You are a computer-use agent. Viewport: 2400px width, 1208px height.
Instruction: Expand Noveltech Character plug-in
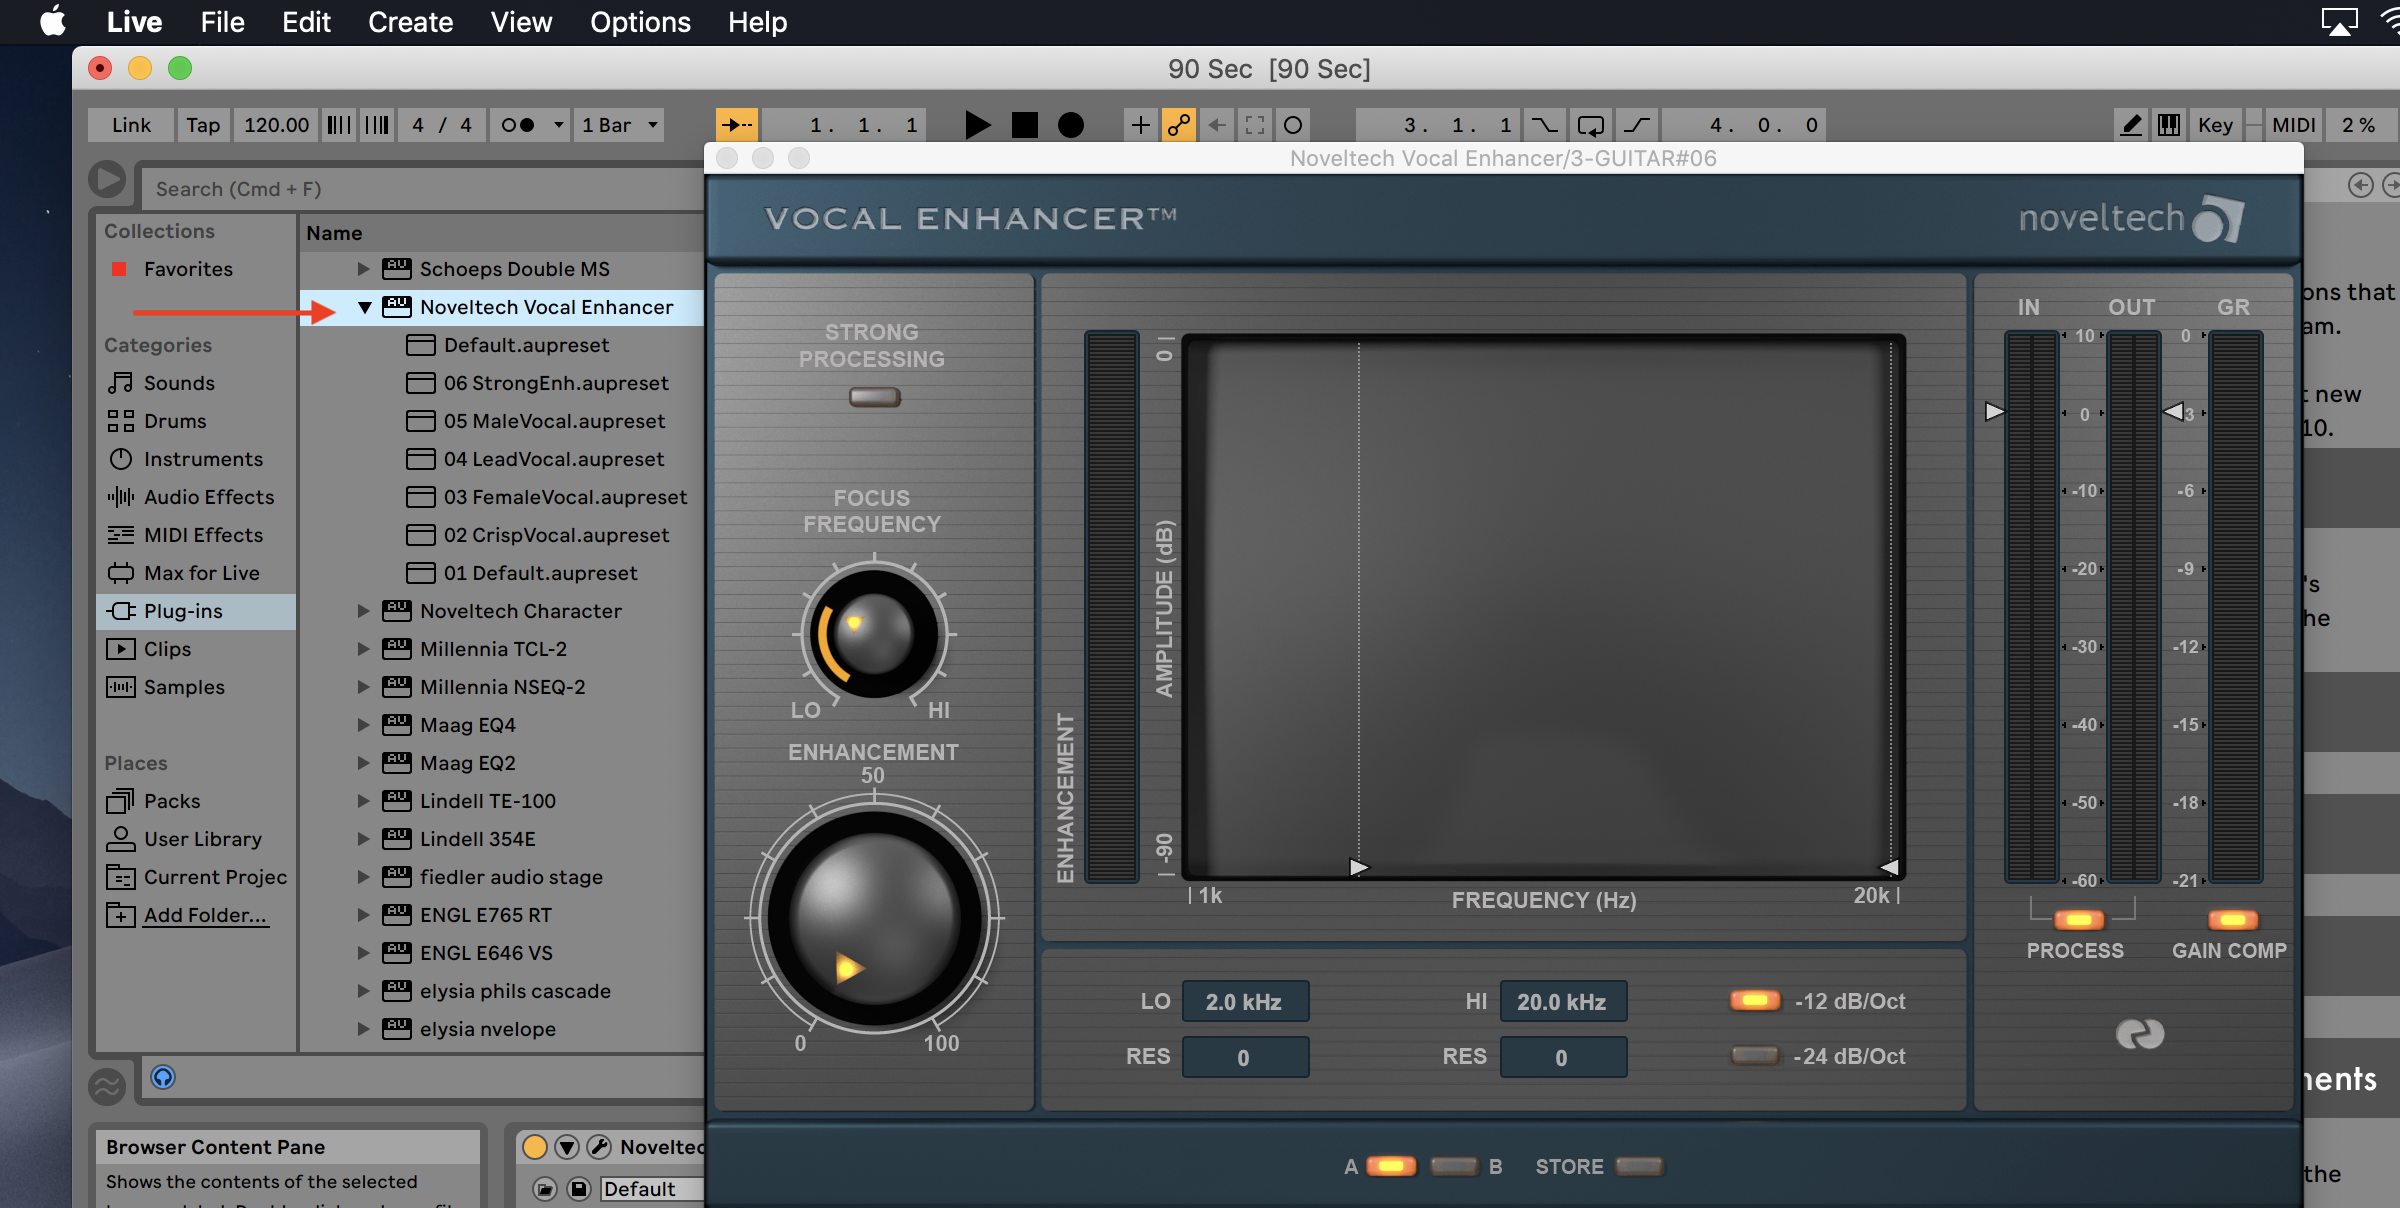tap(364, 611)
